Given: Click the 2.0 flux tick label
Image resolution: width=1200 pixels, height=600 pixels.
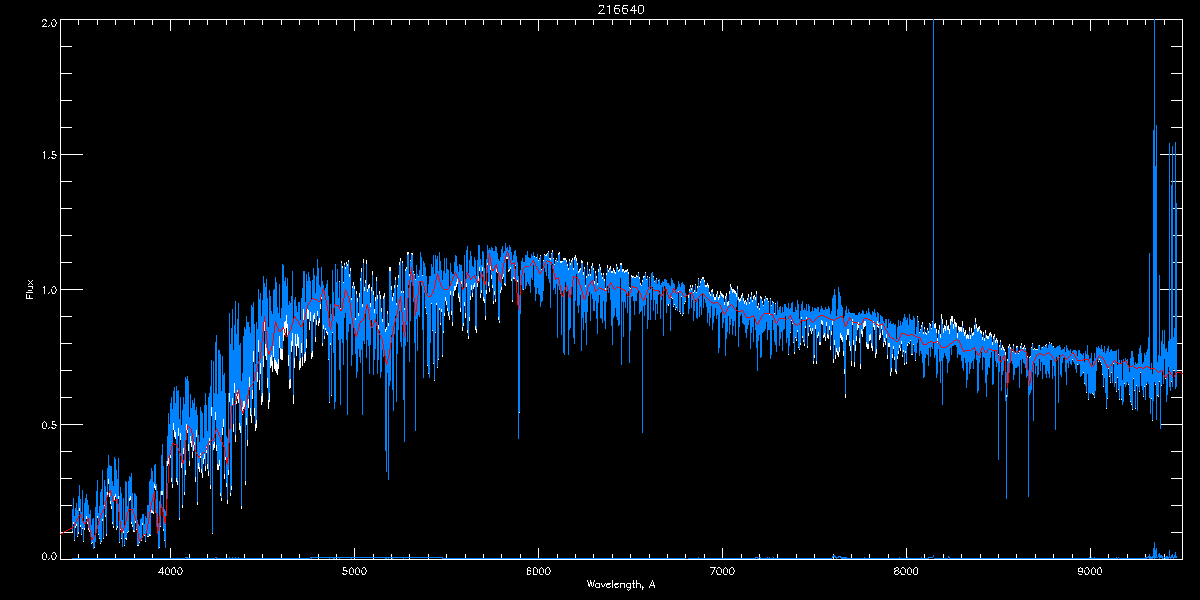Looking at the screenshot, I should [x=47, y=21].
